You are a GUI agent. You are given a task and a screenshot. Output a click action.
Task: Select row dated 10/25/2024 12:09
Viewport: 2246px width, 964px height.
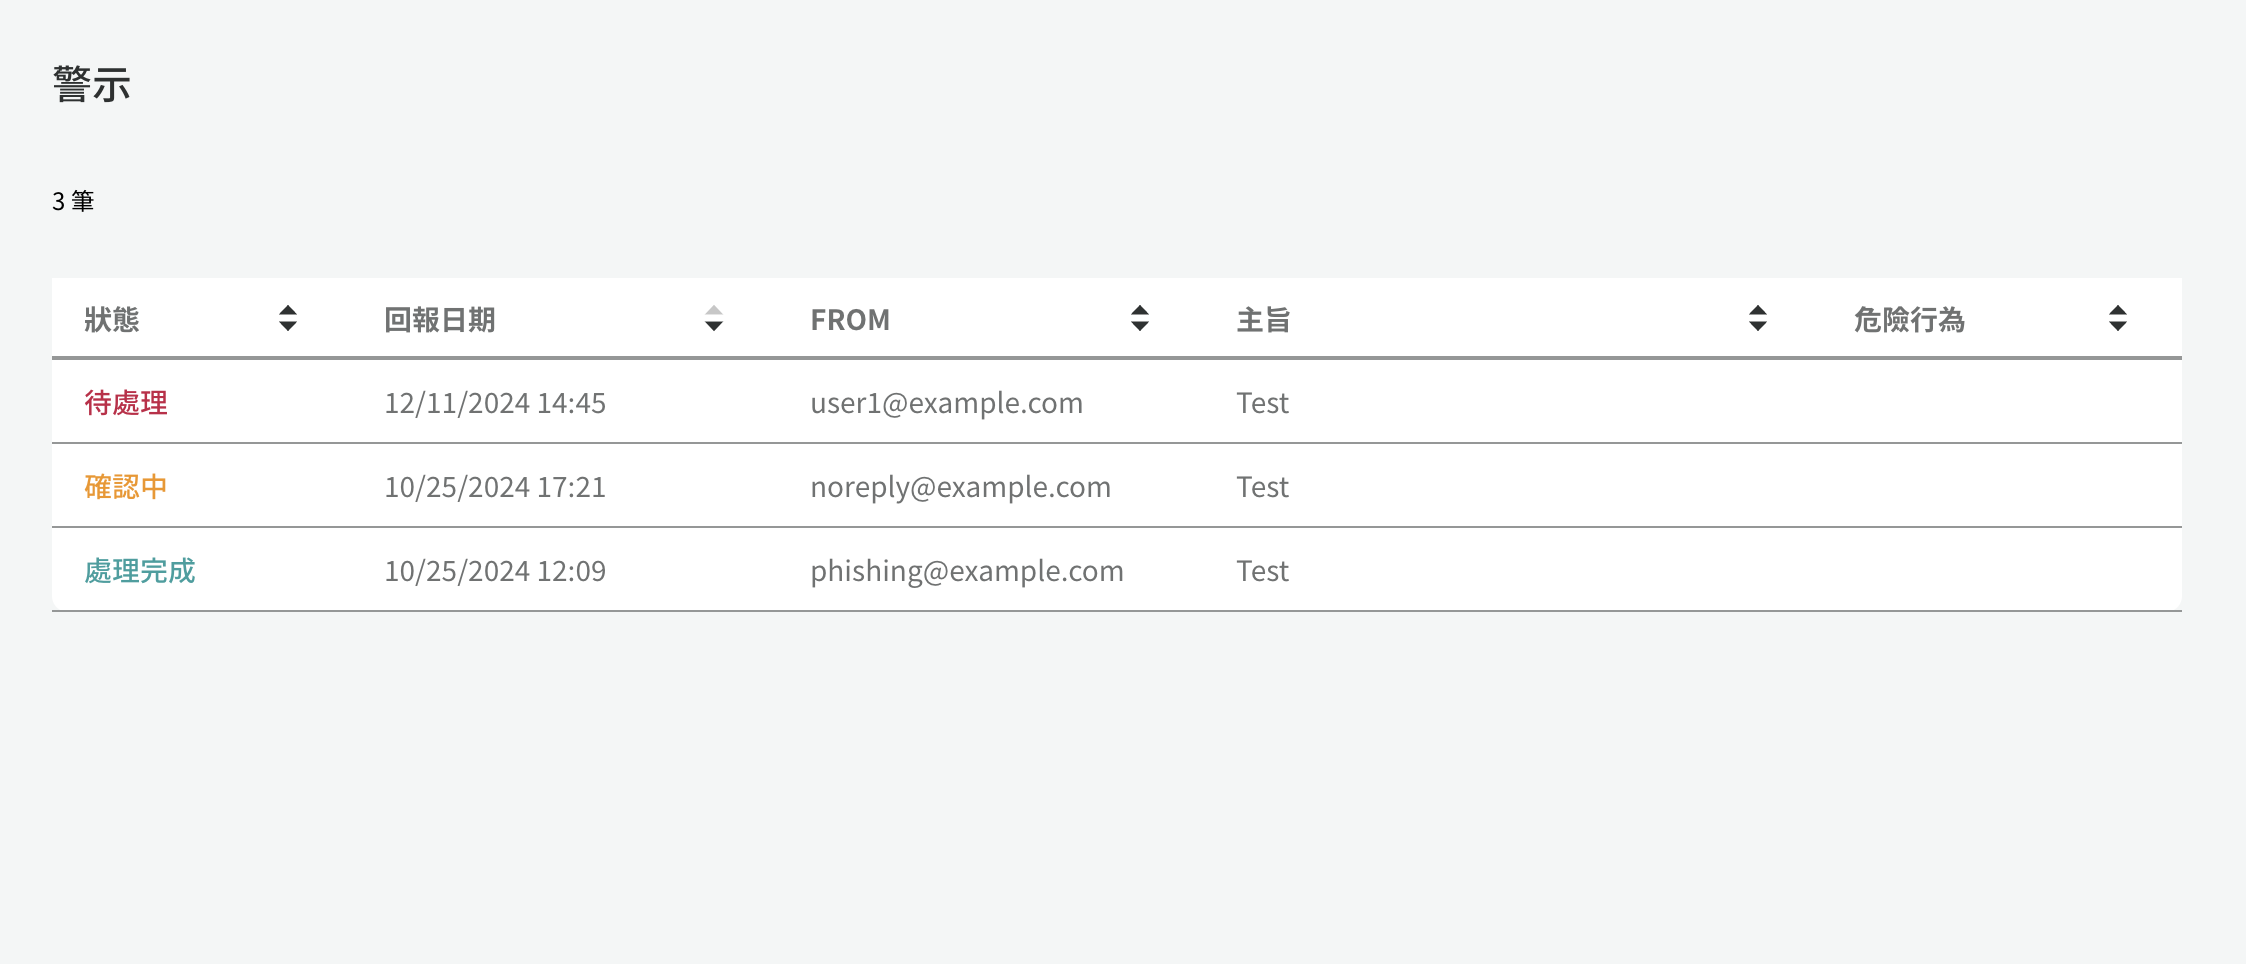tap(1117, 570)
